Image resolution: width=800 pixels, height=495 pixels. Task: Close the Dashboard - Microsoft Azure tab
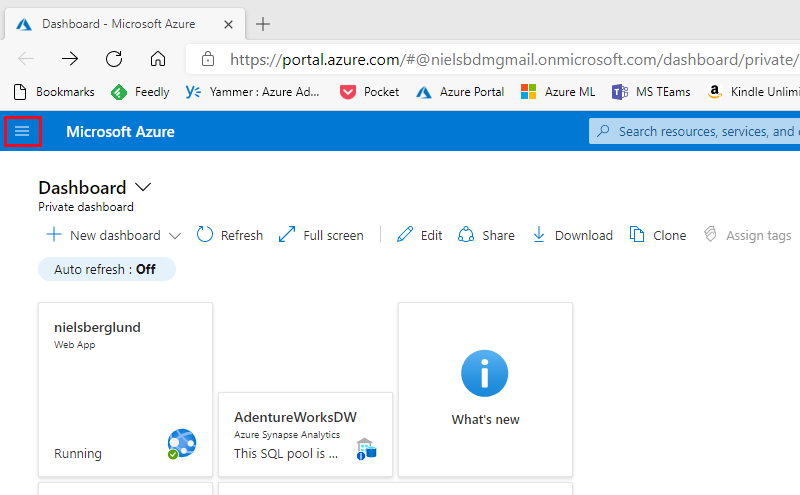(229, 24)
